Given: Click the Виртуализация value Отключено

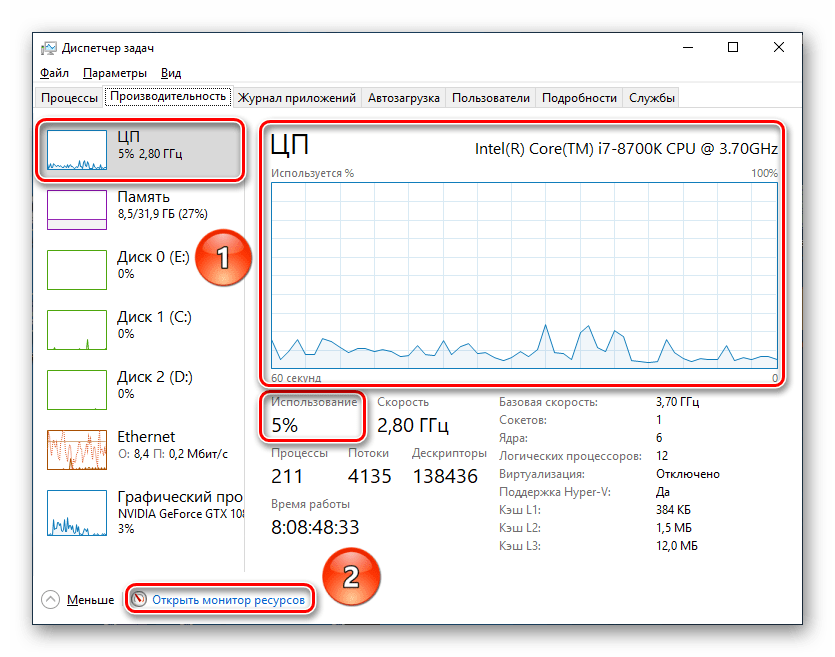Looking at the screenshot, I should [687, 474].
